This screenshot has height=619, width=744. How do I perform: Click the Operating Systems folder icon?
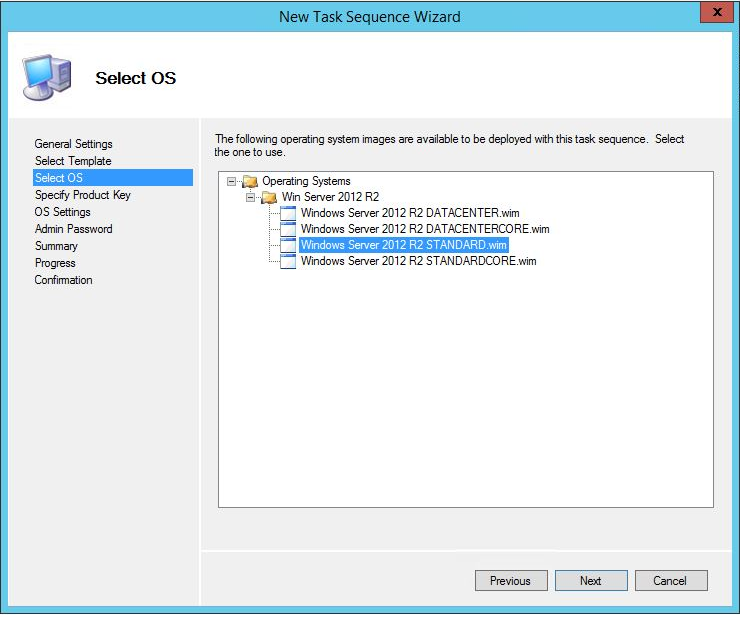pos(250,181)
